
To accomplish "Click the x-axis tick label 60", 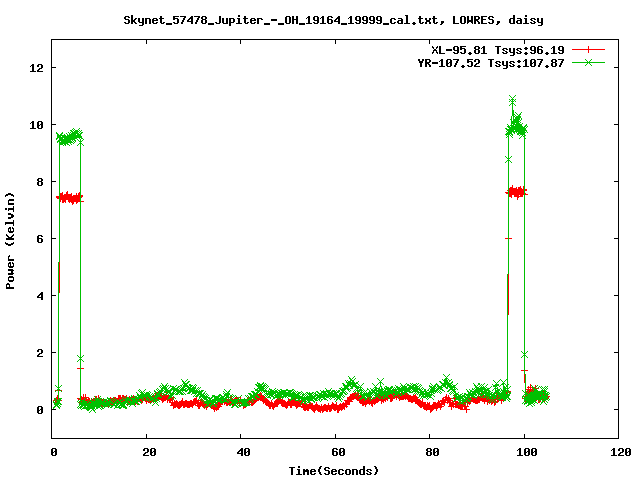I will pyautogui.click(x=338, y=452).
